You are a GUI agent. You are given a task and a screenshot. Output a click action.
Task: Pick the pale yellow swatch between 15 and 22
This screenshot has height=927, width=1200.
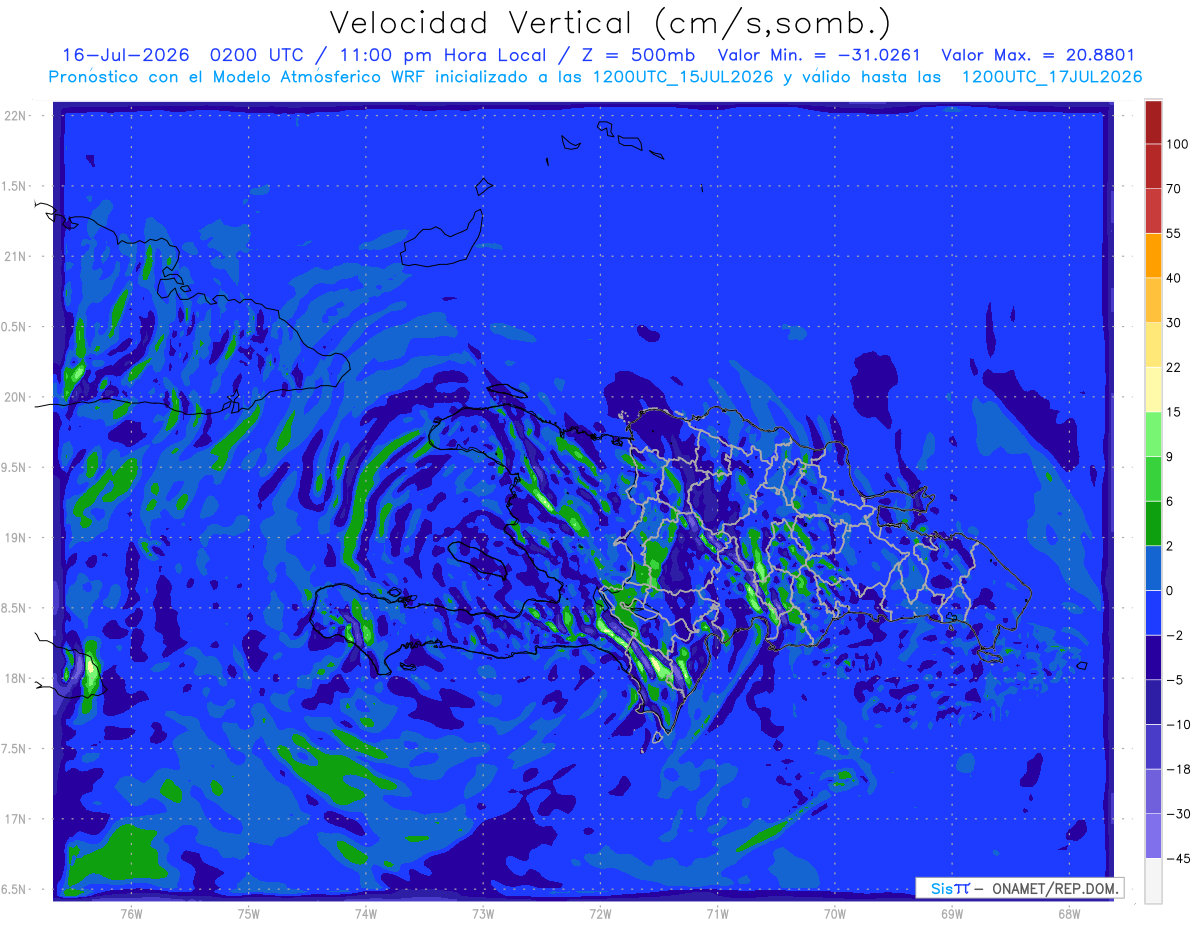1154,389
